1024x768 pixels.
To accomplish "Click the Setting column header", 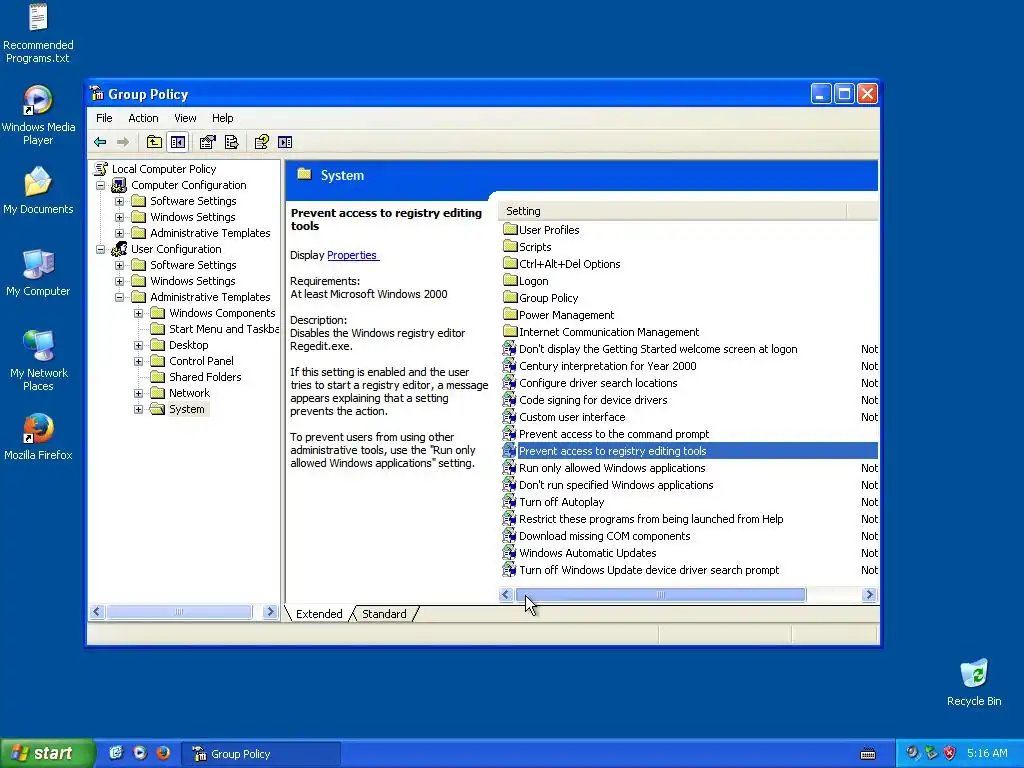I will pyautogui.click(x=673, y=211).
